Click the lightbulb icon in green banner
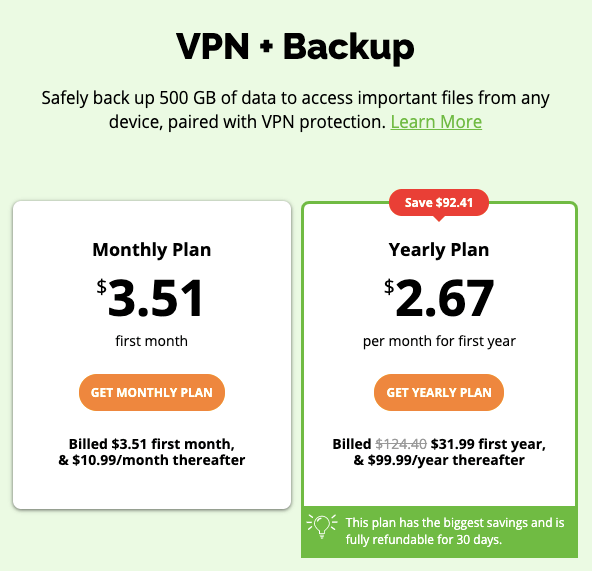The width and height of the screenshot is (592, 571). pos(322,526)
